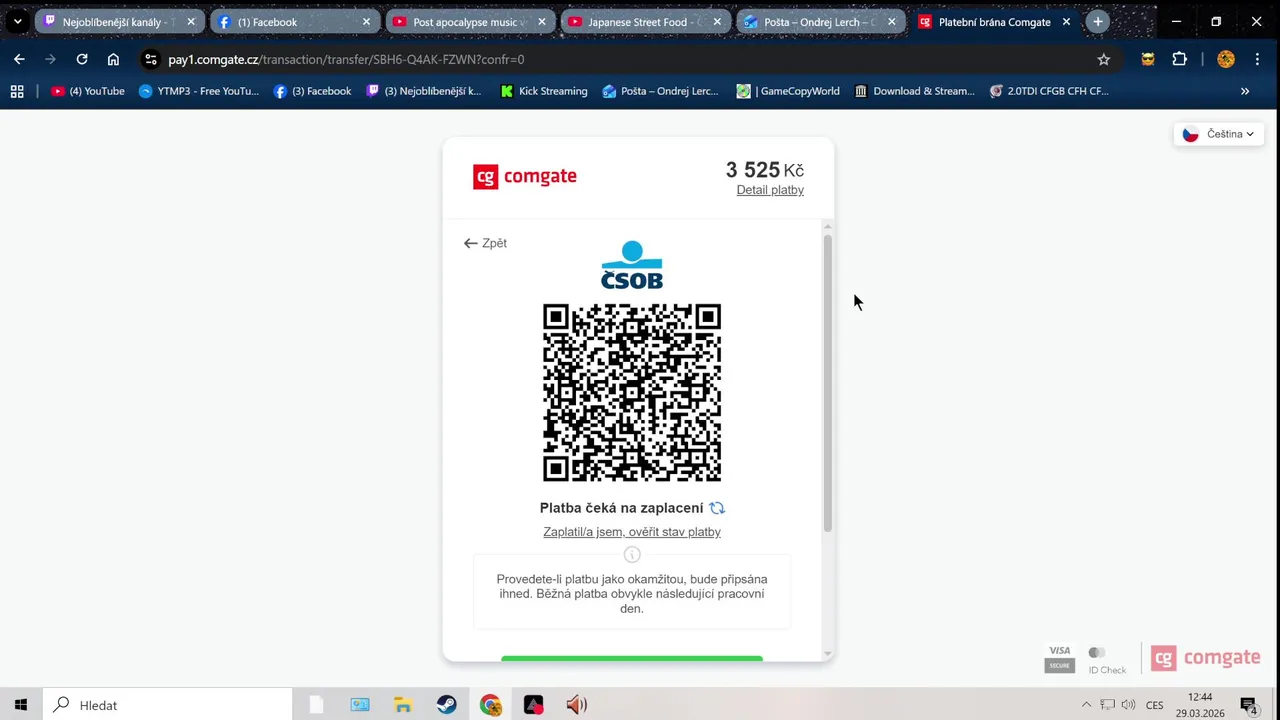Open the Chrome profile avatar

1226,59
